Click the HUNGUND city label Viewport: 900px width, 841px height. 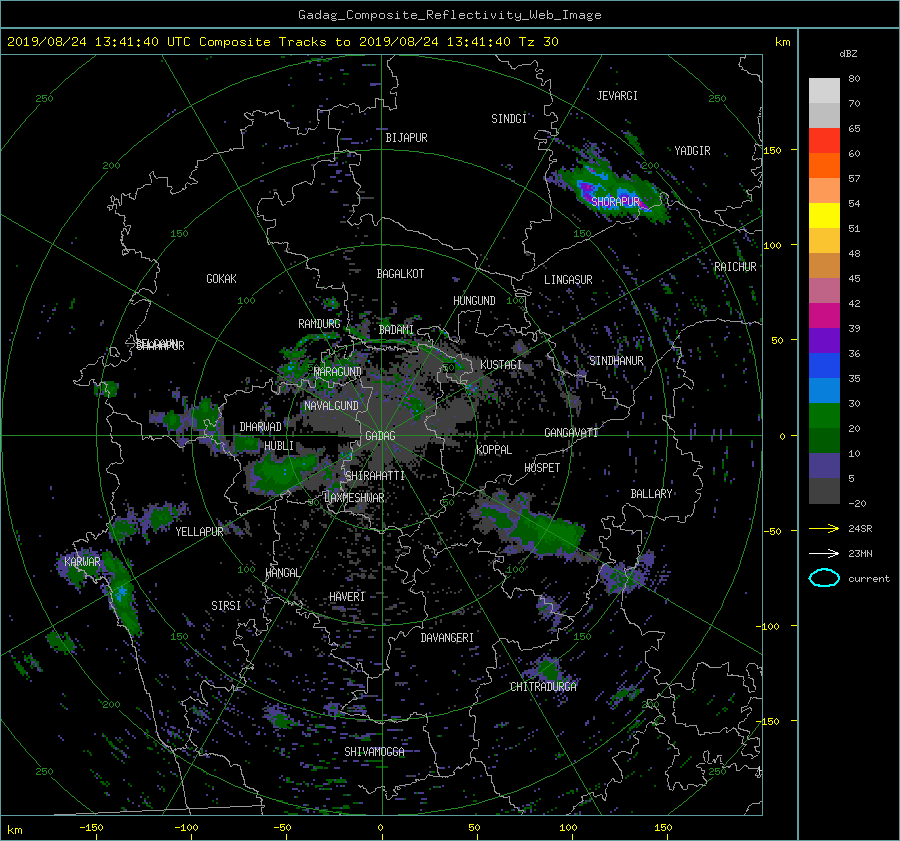pos(474,301)
